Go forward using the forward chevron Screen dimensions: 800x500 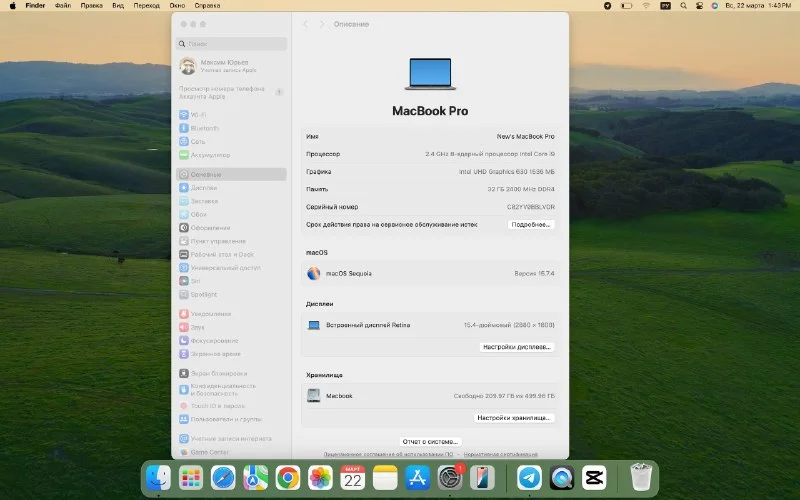[x=322, y=24]
